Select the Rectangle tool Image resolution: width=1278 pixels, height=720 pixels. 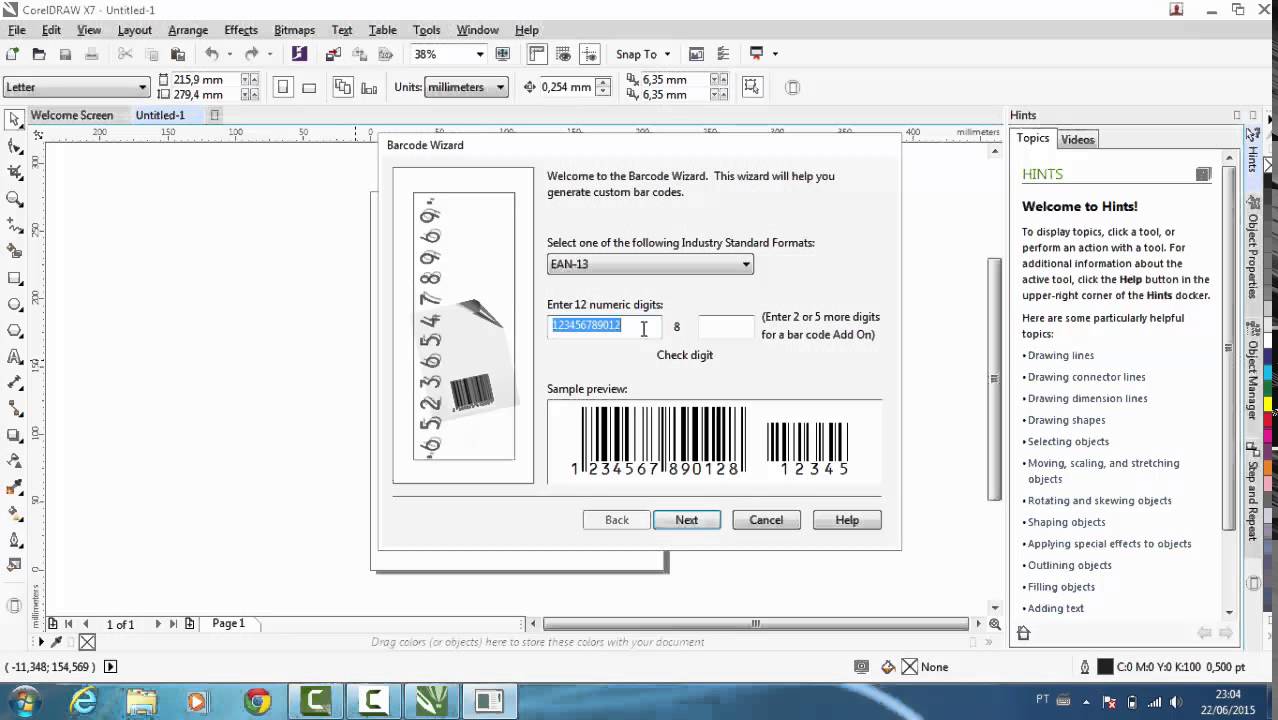[x=14, y=278]
